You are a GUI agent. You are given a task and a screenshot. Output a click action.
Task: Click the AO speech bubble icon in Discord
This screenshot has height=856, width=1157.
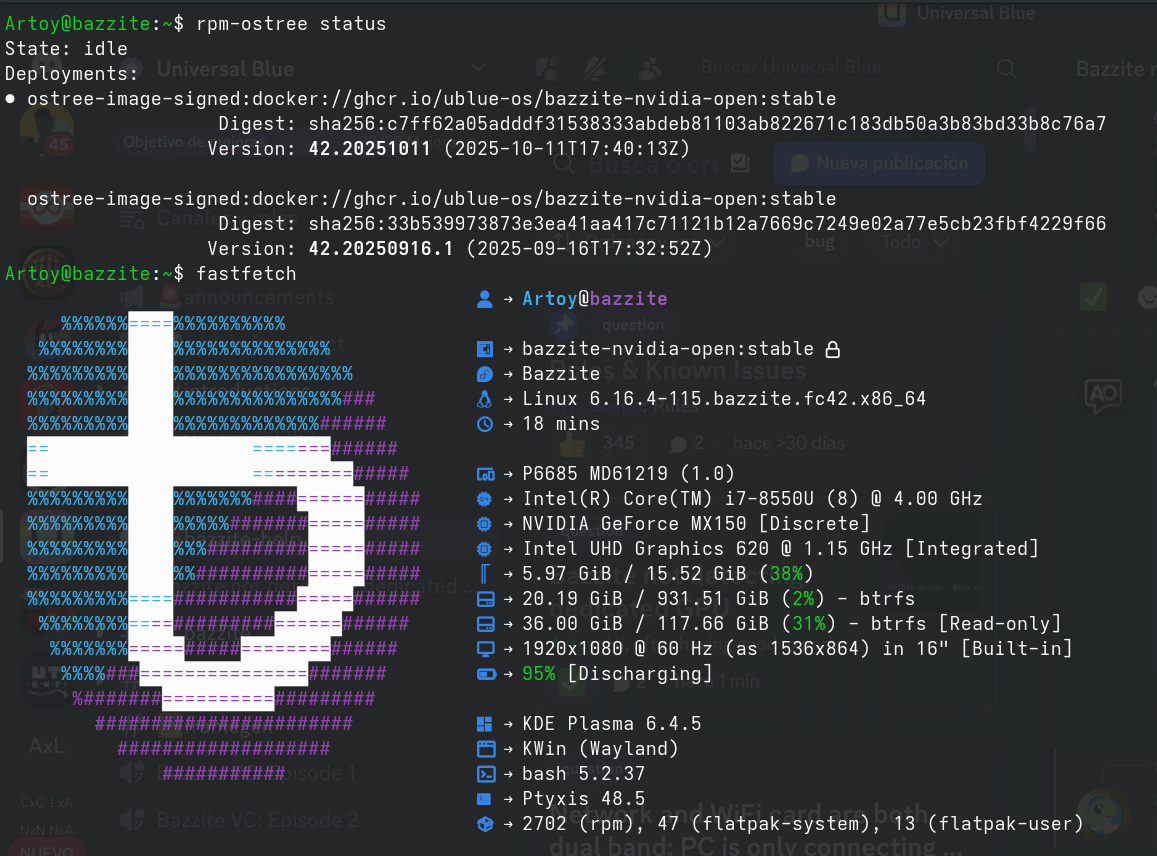1103,395
